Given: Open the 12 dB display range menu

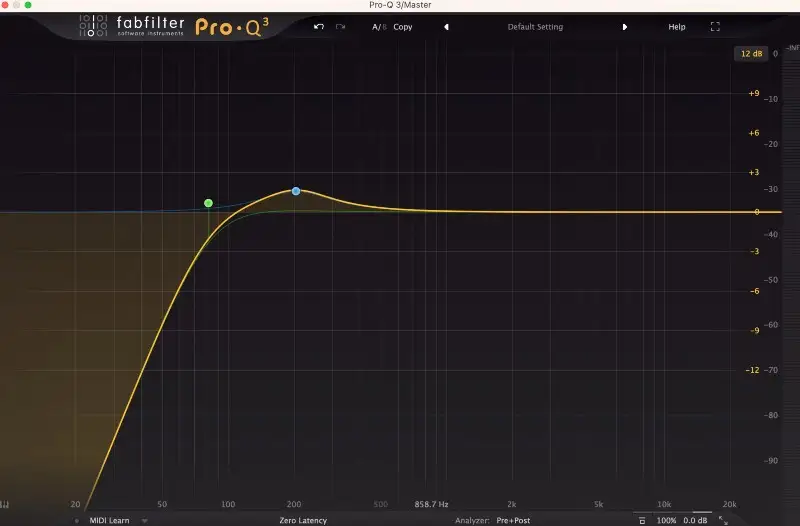Looking at the screenshot, I should 750,53.
